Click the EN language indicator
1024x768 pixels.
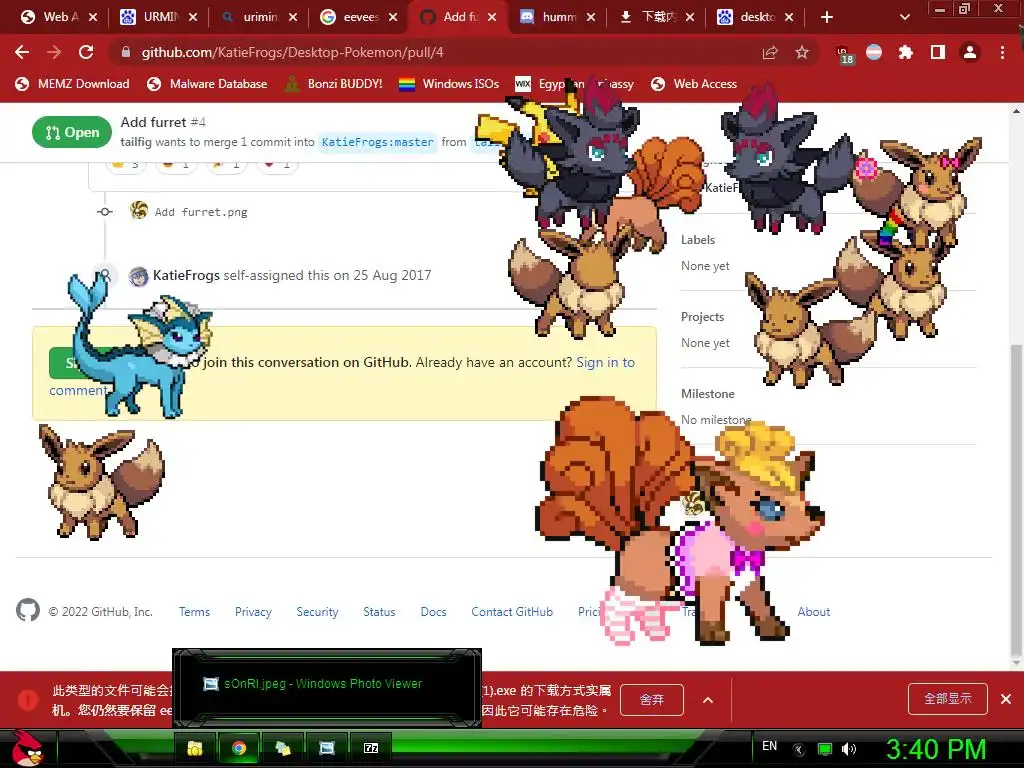770,746
